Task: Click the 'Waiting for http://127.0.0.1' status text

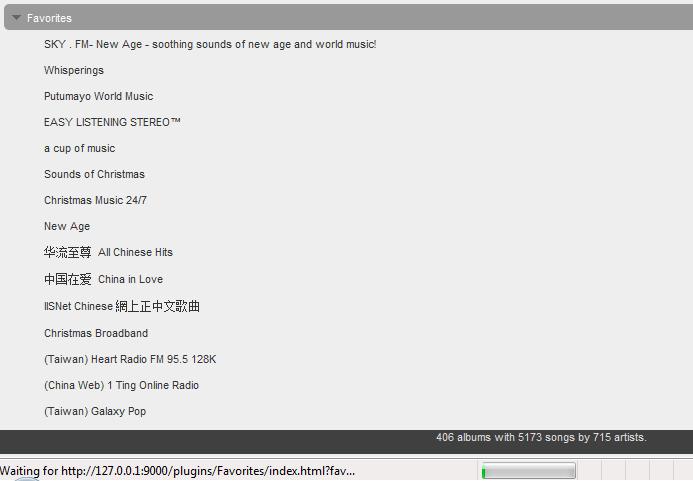Action: pyautogui.click(x=178, y=471)
